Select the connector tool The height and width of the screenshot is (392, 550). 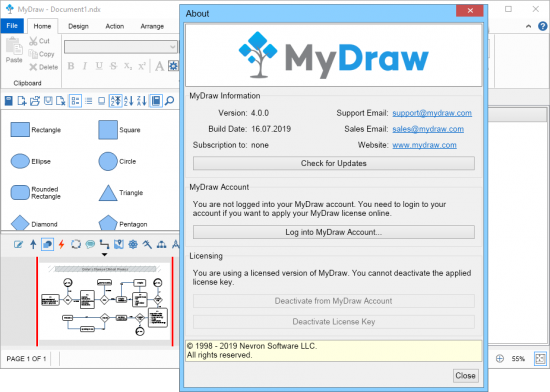click(104, 244)
